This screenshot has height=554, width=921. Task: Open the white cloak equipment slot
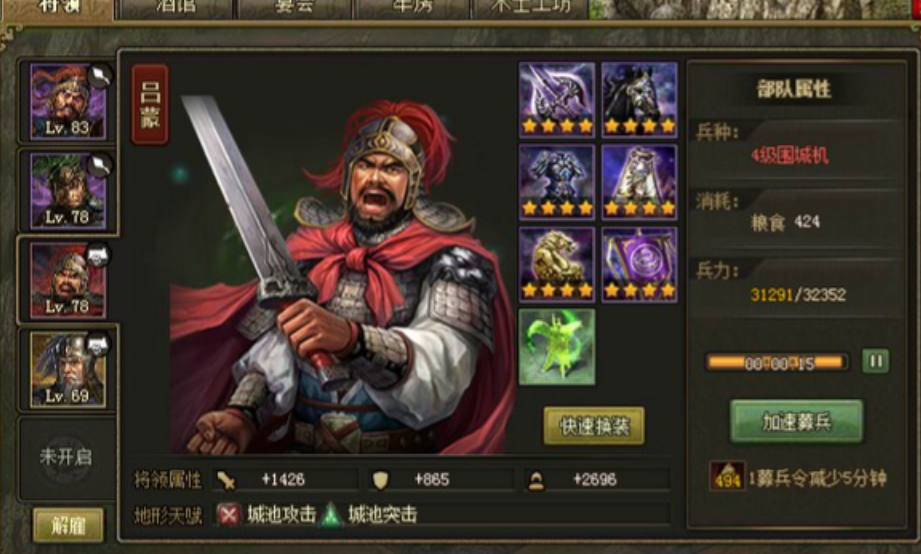point(639,182)
